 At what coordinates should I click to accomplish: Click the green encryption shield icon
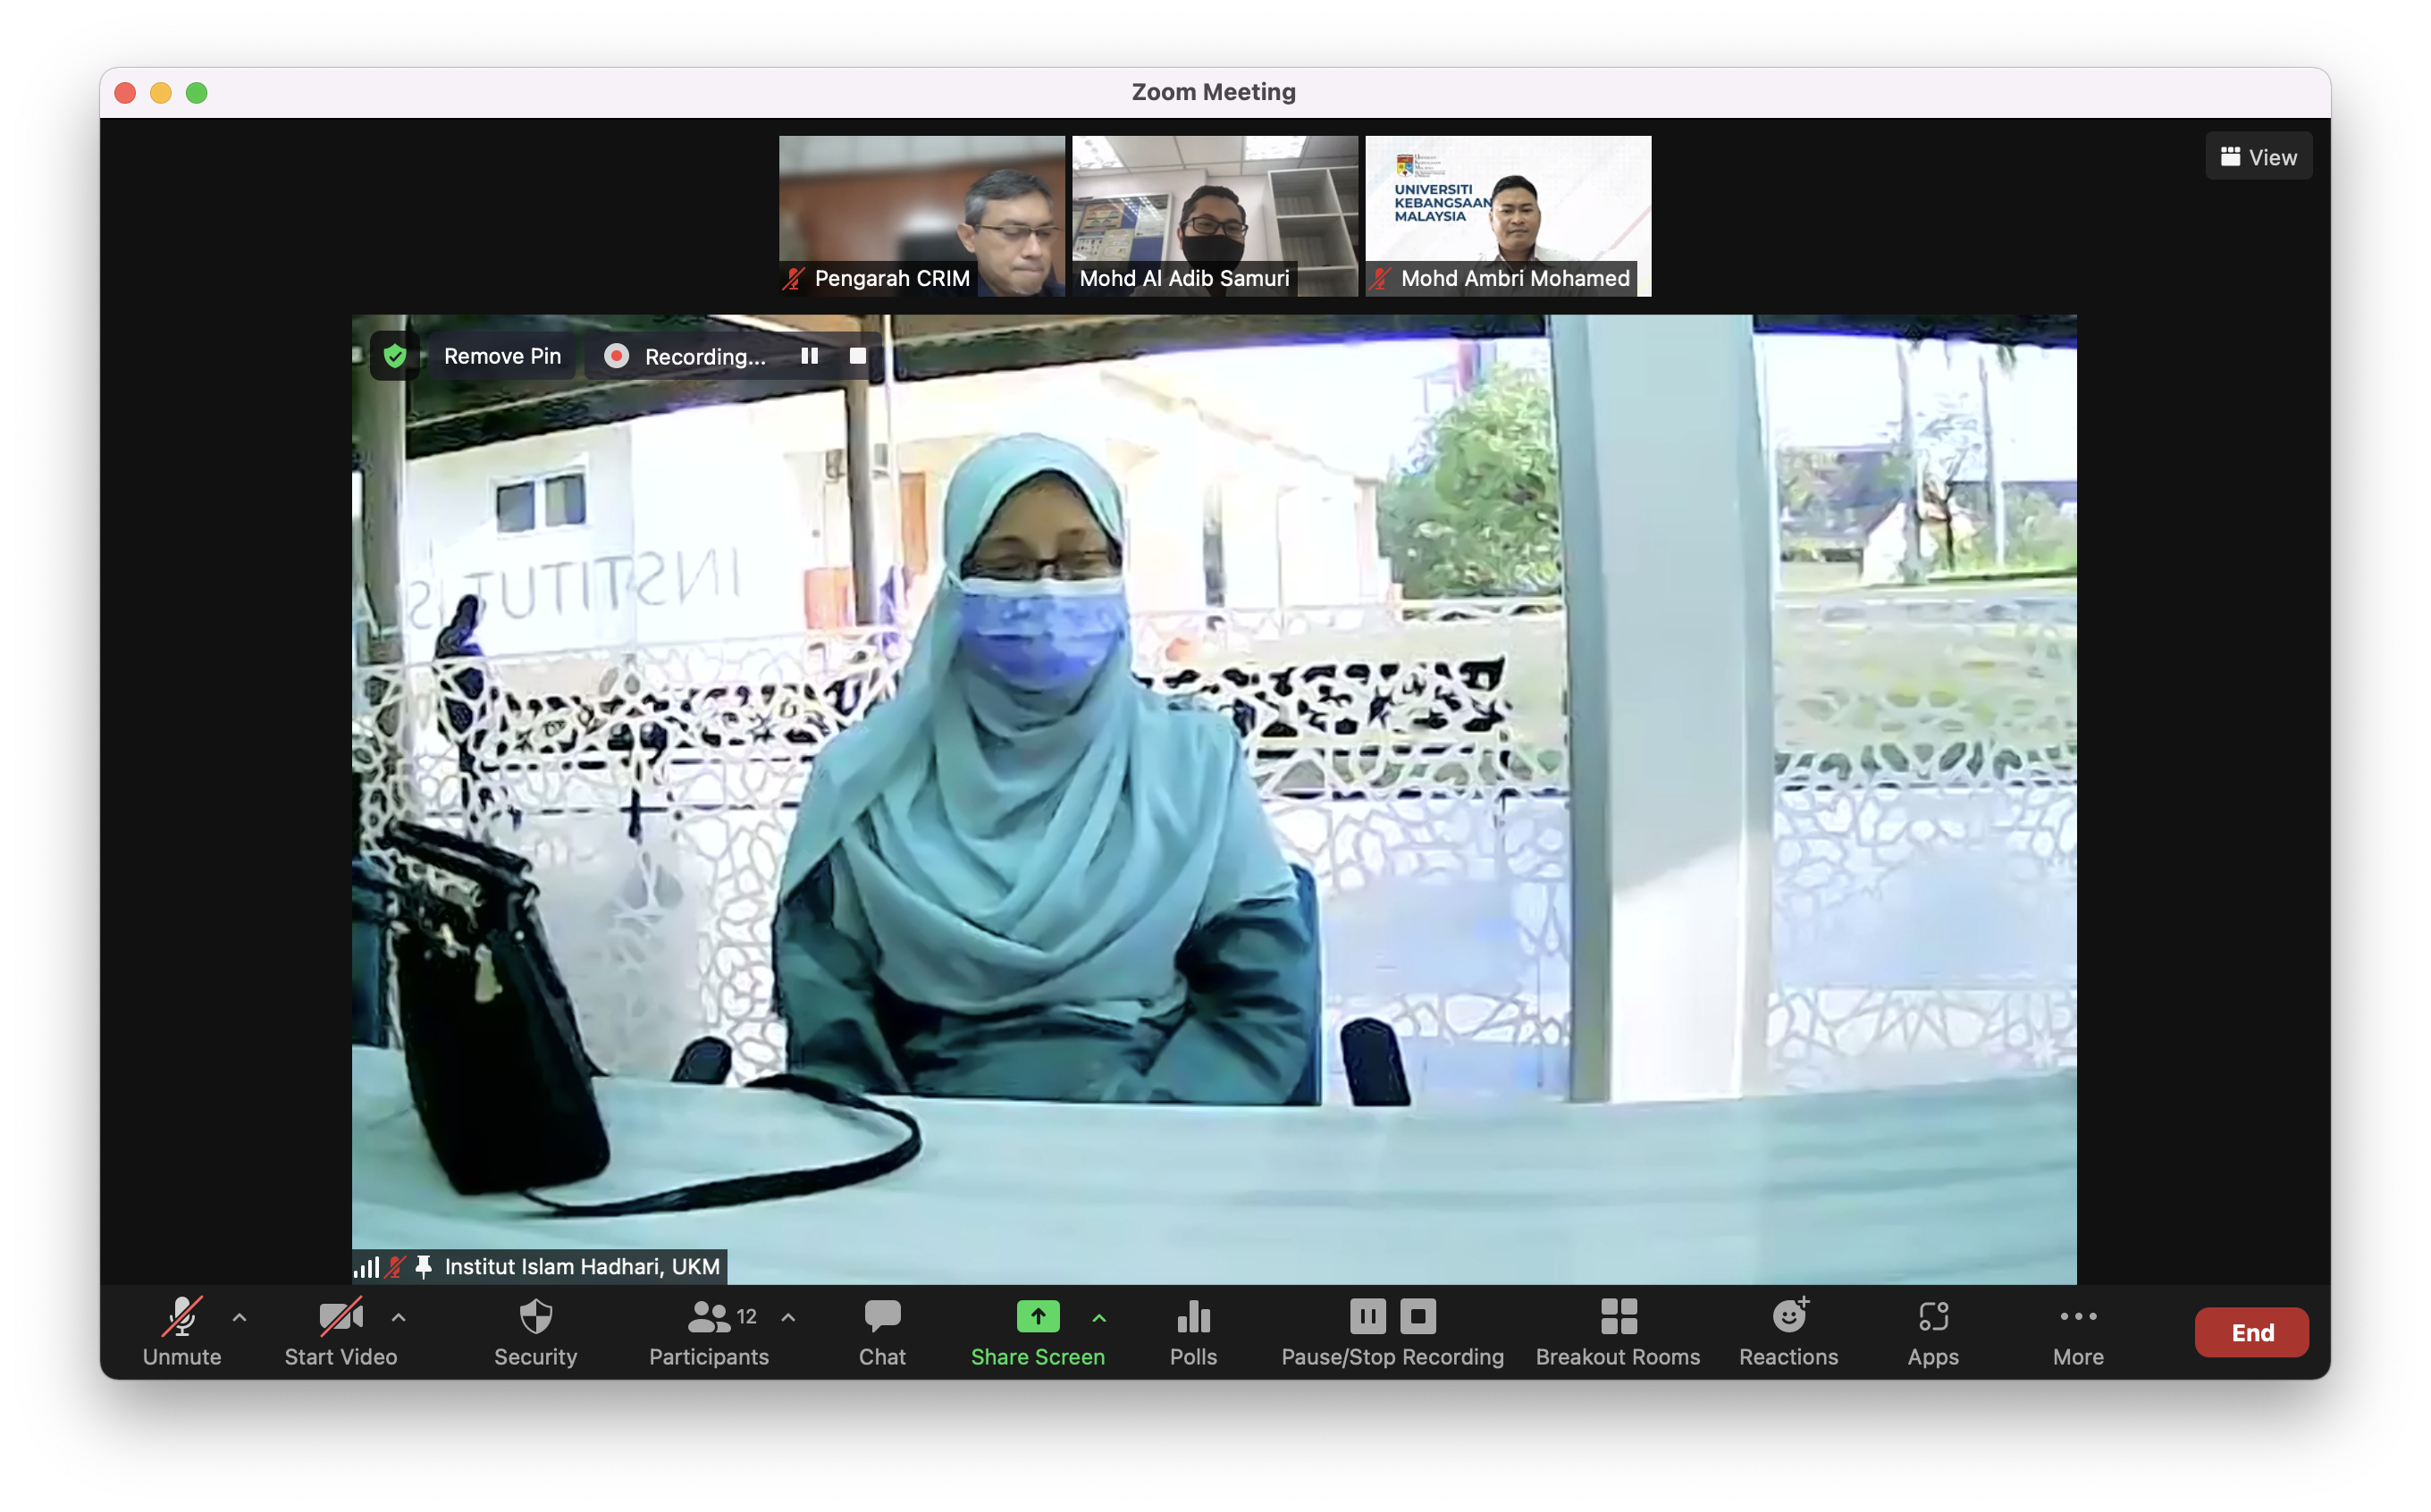coord(395,356)
